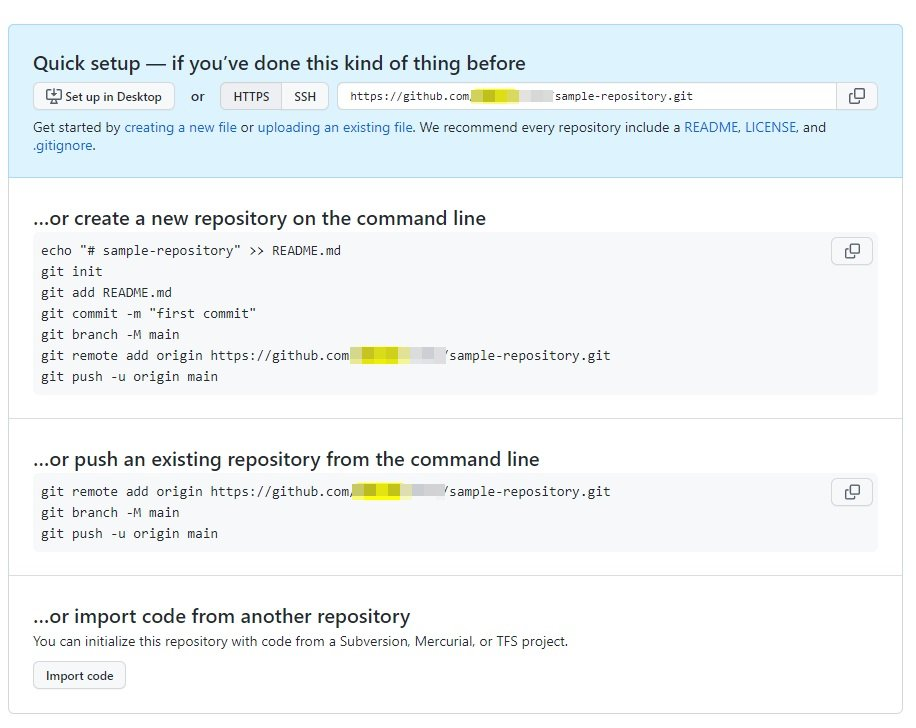
Task: Click the Quick setup heading text
Action: (279, 63)
